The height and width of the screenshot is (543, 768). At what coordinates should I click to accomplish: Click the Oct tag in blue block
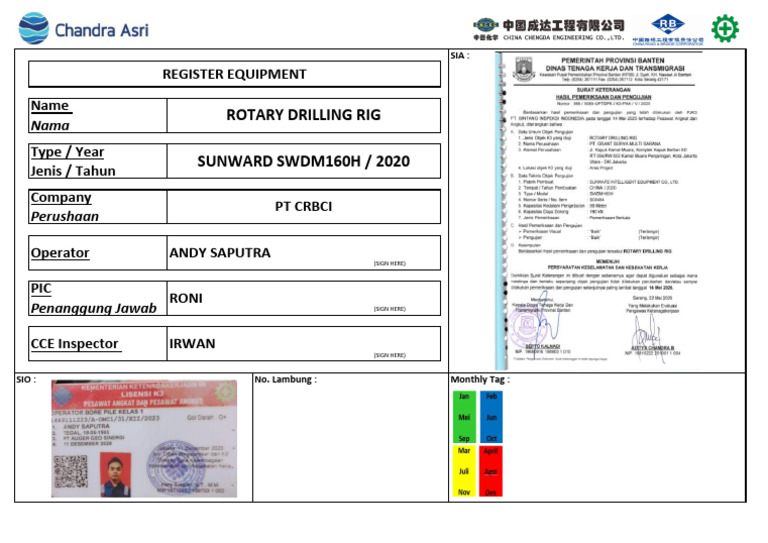(x=491, y=438)
